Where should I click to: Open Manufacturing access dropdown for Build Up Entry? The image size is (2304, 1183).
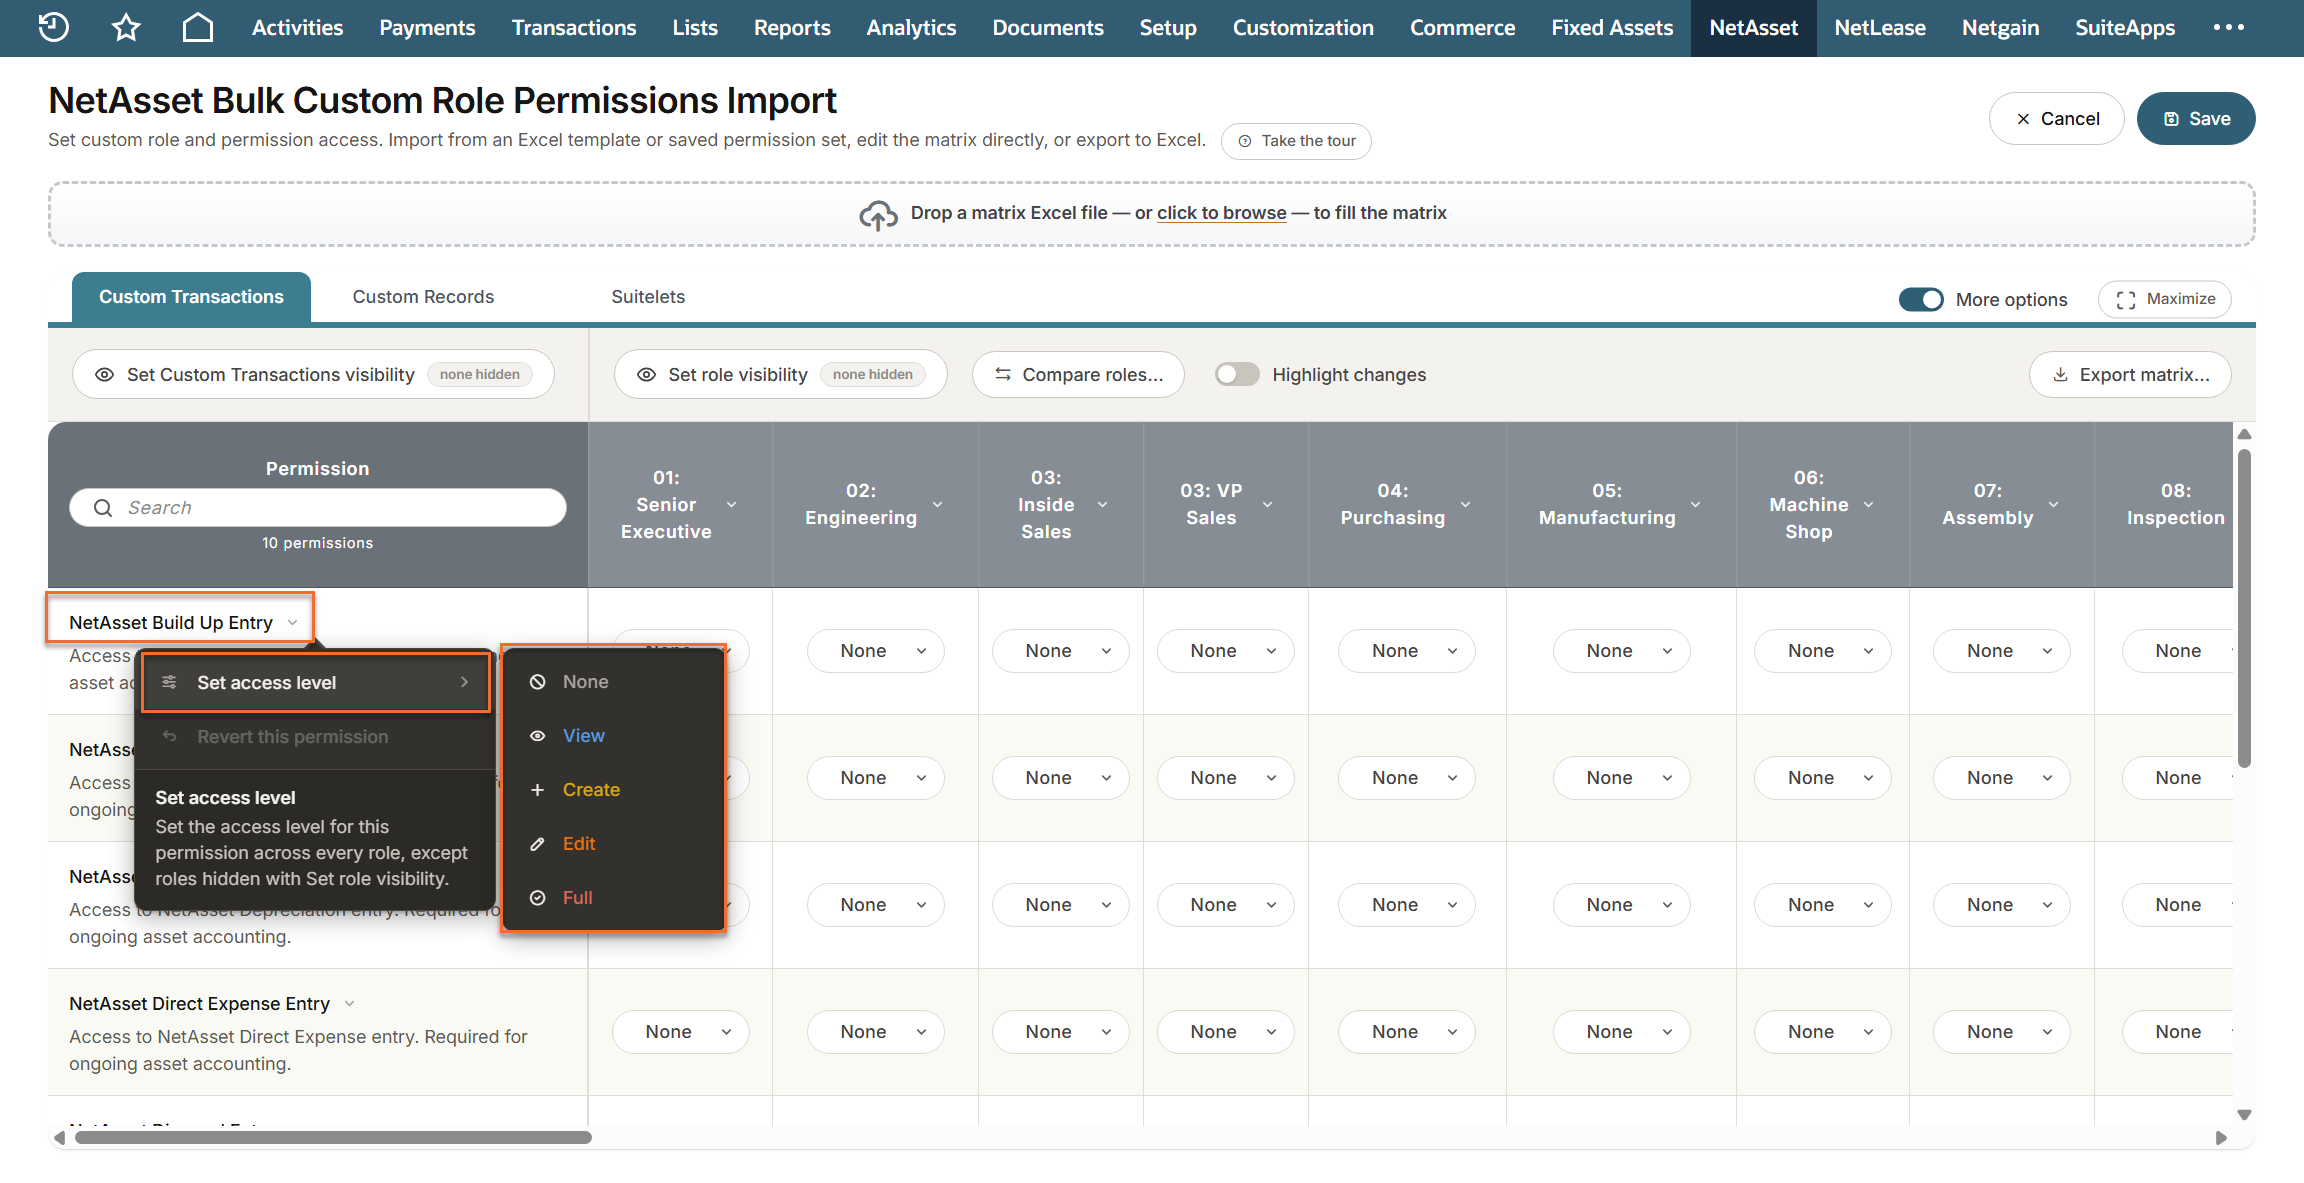1621,651
